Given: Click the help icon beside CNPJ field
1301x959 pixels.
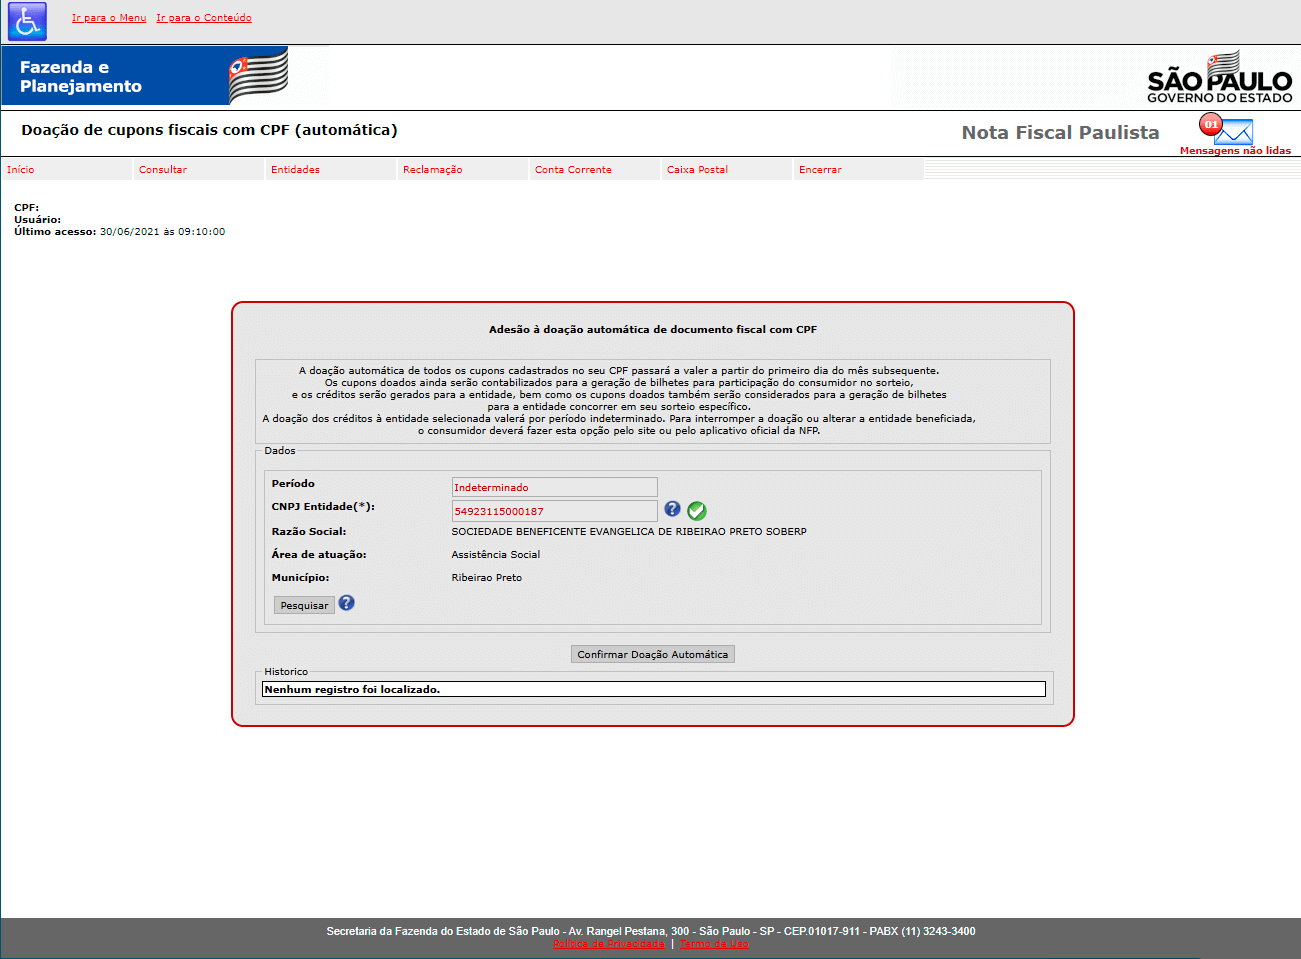Looking at the screenshot, I should pos(672,509).
